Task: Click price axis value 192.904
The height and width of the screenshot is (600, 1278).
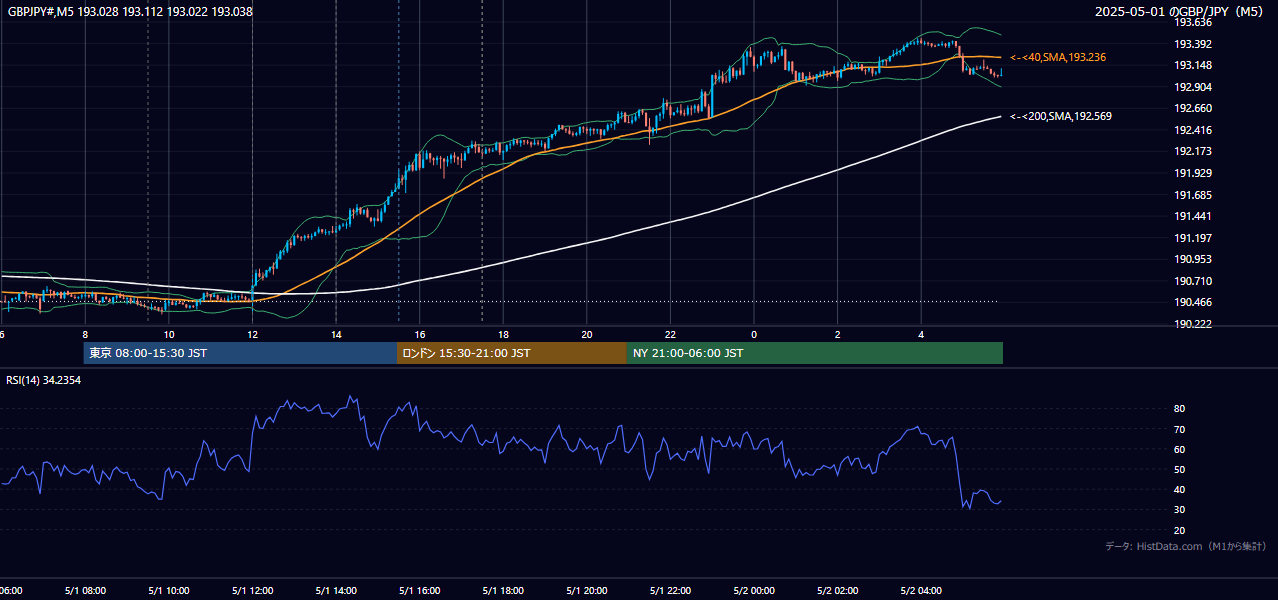Action: [1192, 87]
